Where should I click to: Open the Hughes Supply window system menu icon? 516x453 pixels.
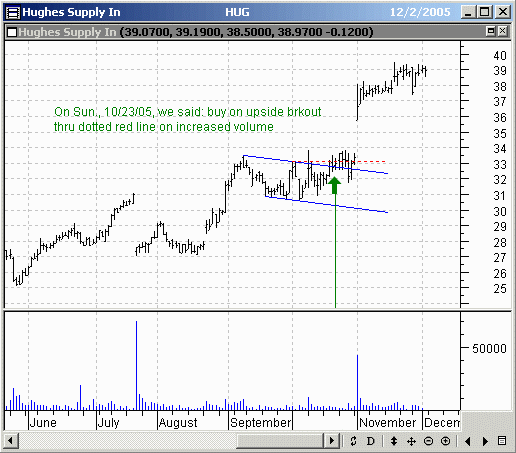pos(13,13)
